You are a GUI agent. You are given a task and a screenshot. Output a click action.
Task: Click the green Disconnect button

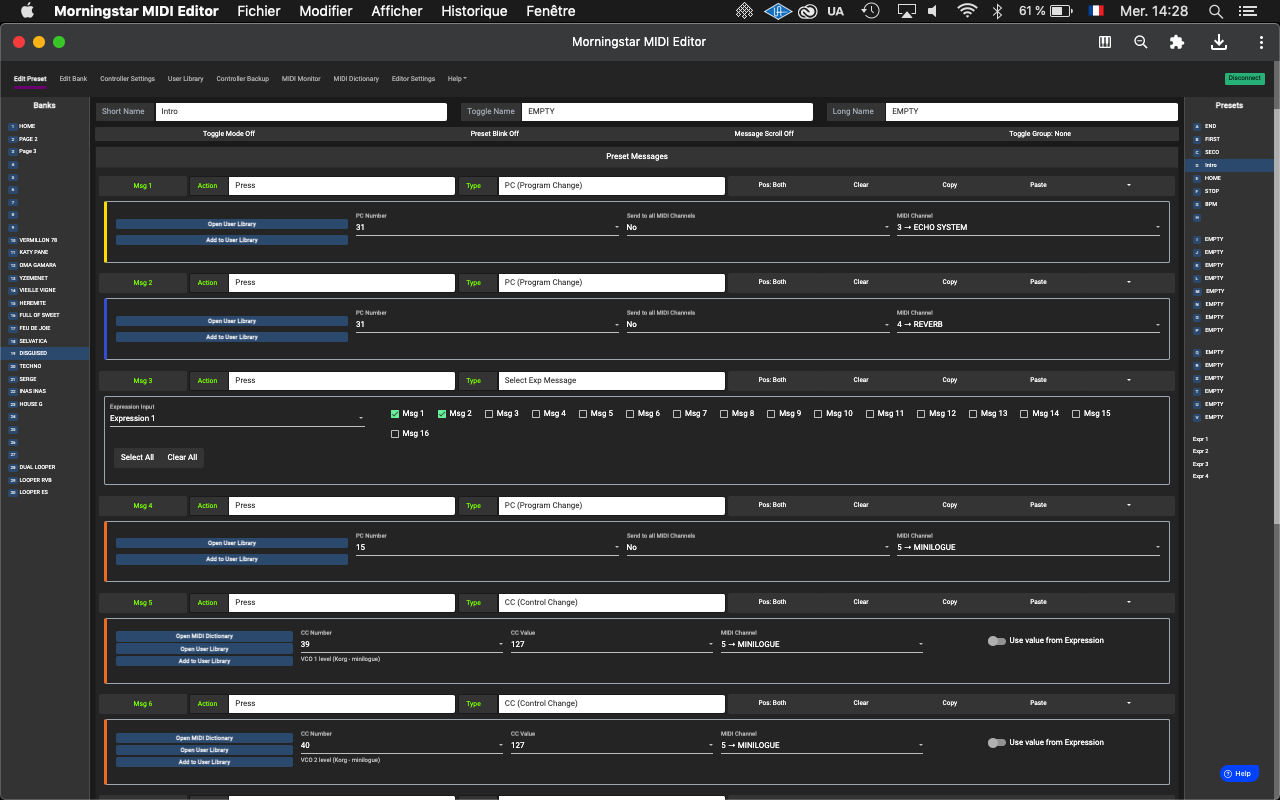coord(1244,79)
